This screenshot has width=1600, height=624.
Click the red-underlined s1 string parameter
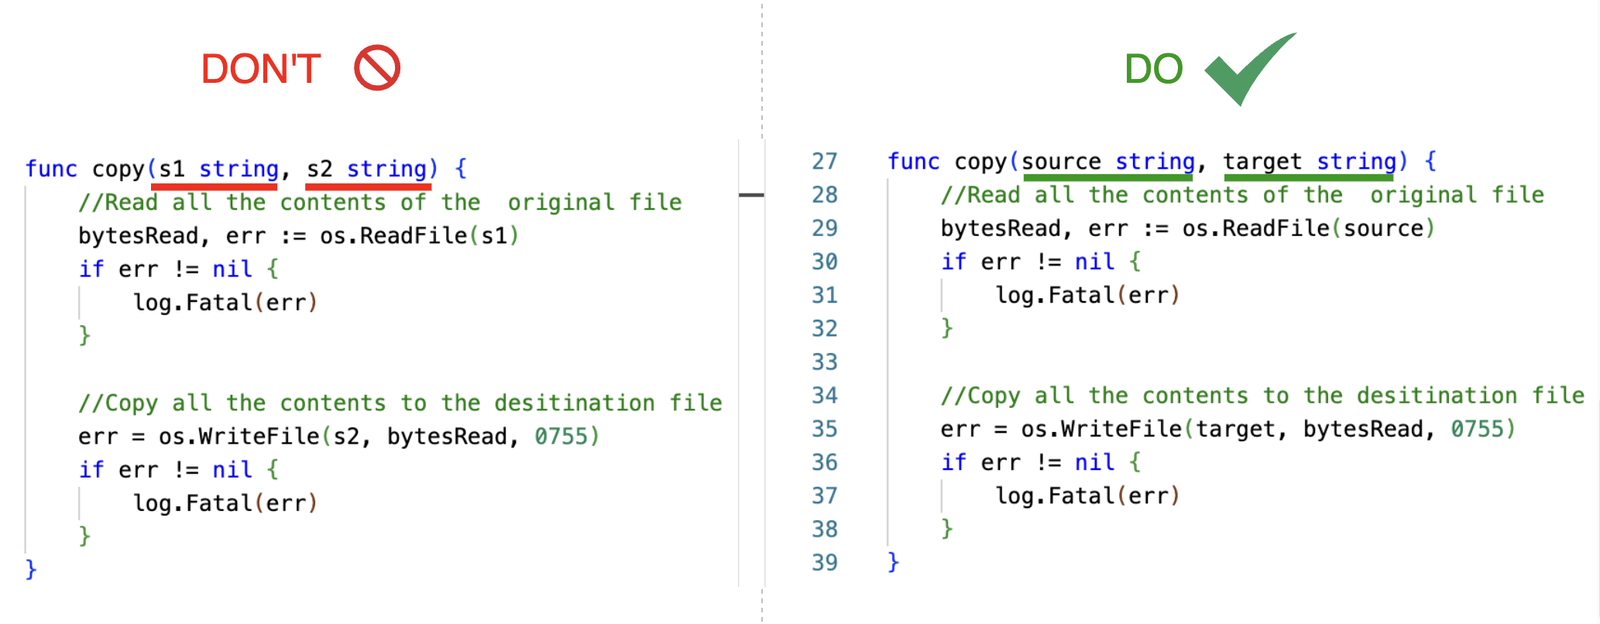[218, 169]
